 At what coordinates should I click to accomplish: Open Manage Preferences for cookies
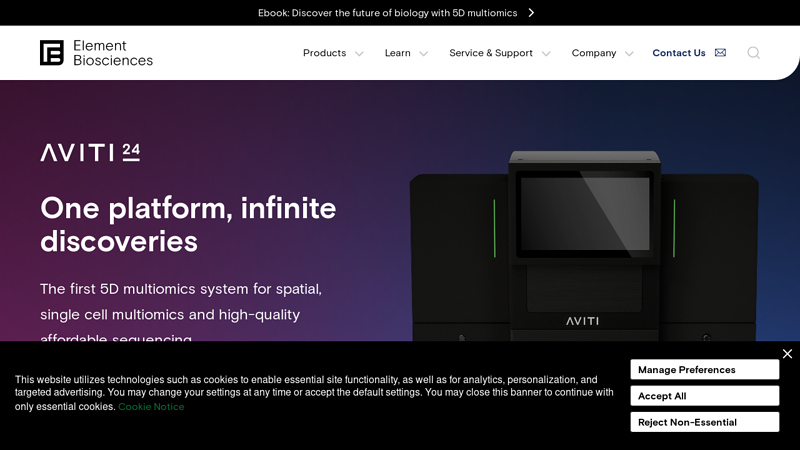tap(704, 370)
